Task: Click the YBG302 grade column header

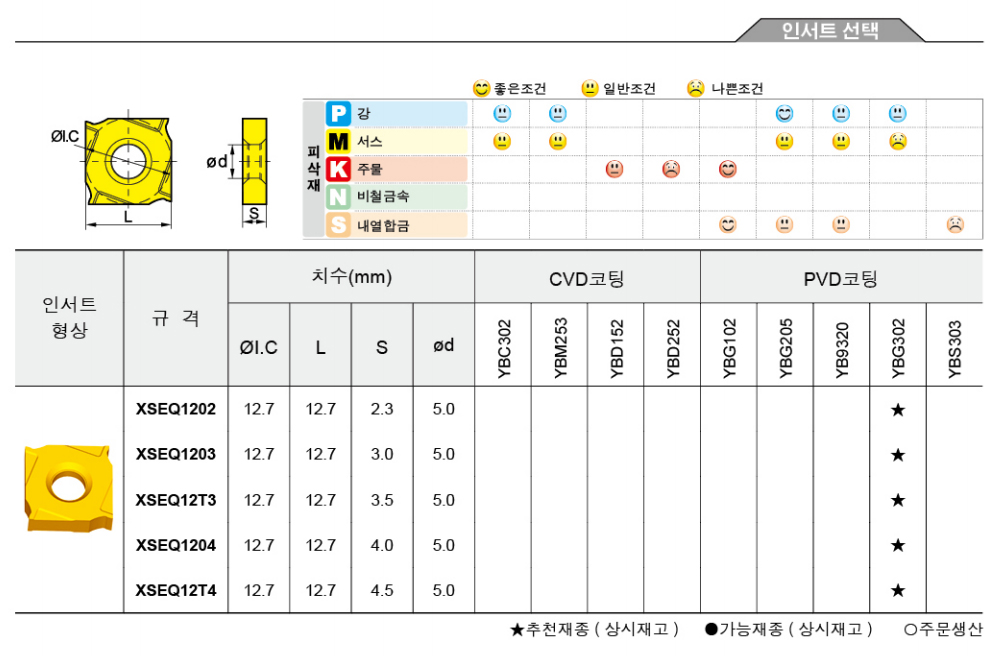Action: coord(898,346)
